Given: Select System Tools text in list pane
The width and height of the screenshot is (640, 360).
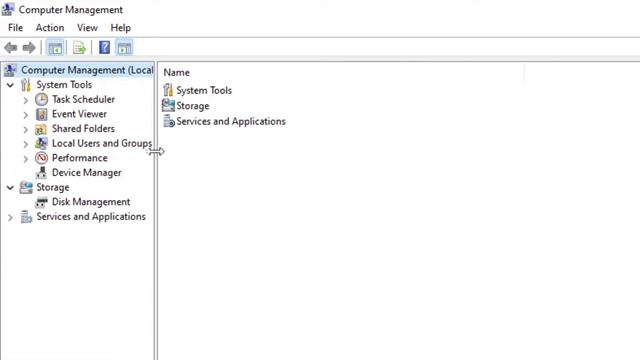Looking at the screenshot, I should [x=204, y=90].
